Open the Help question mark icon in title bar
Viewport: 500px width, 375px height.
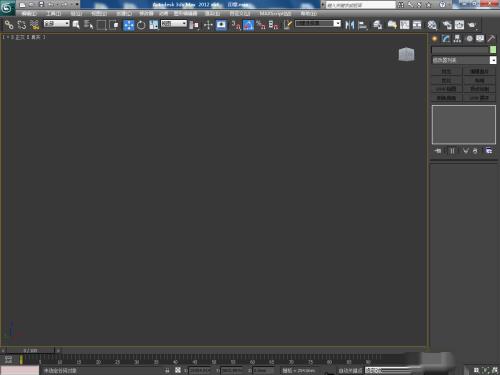point(442,5)
